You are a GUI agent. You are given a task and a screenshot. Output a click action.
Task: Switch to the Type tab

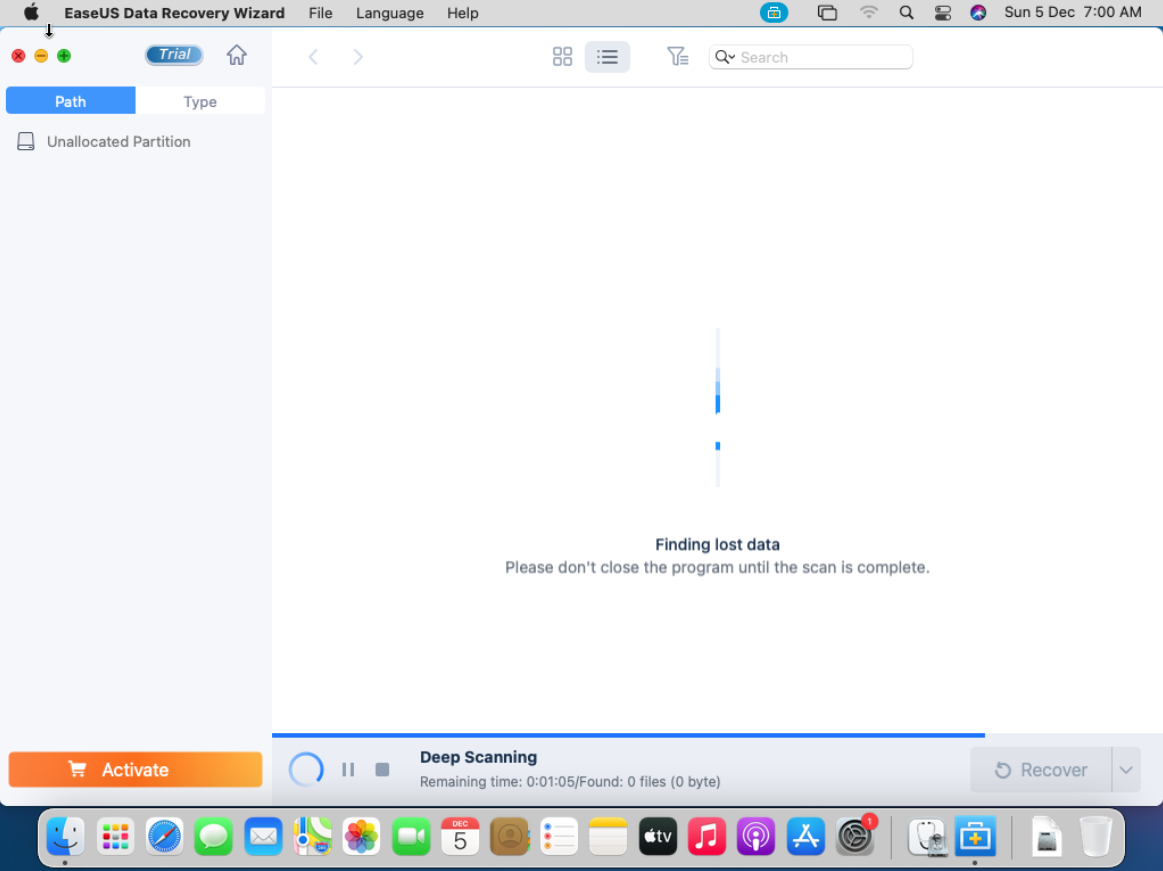coord(200,102)
